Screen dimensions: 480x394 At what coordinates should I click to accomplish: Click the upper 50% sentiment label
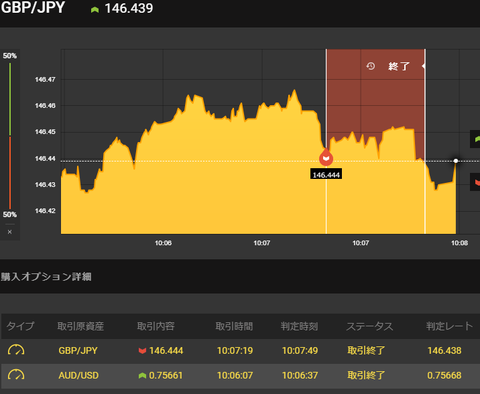[10, 56]
